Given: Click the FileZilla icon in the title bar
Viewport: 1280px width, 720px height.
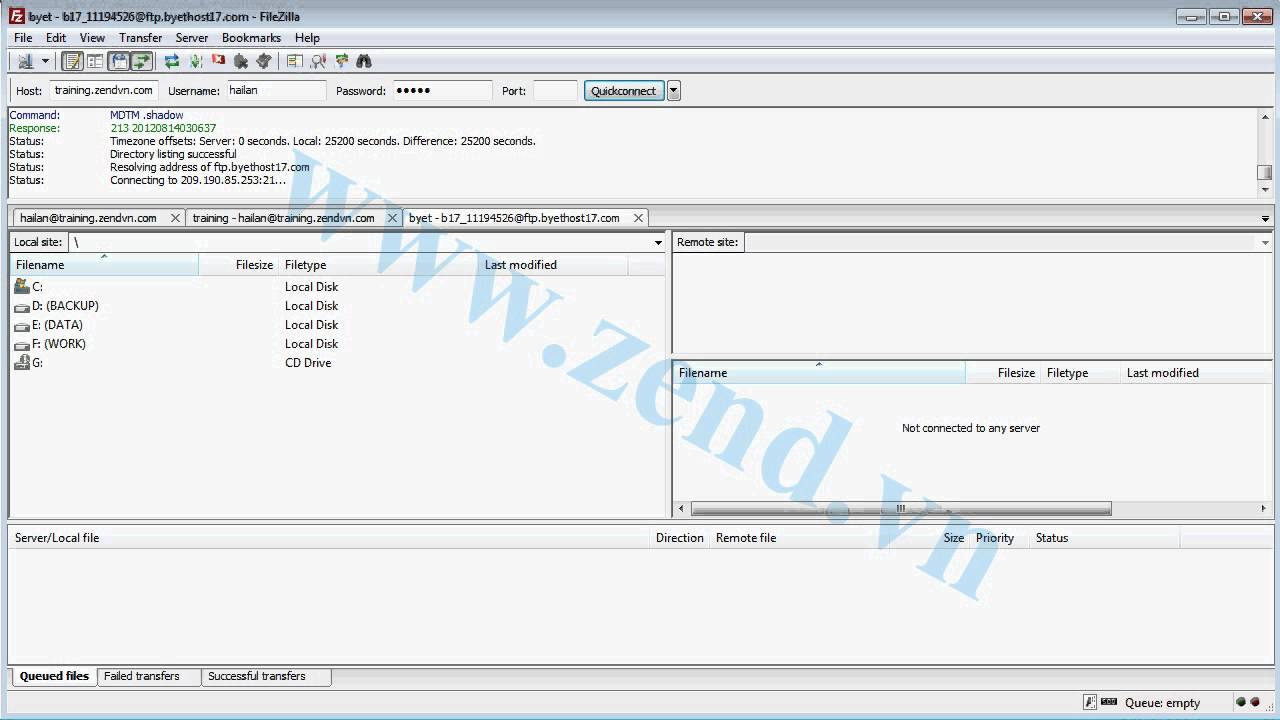Looking at the screenshot, I should point(17,16).
